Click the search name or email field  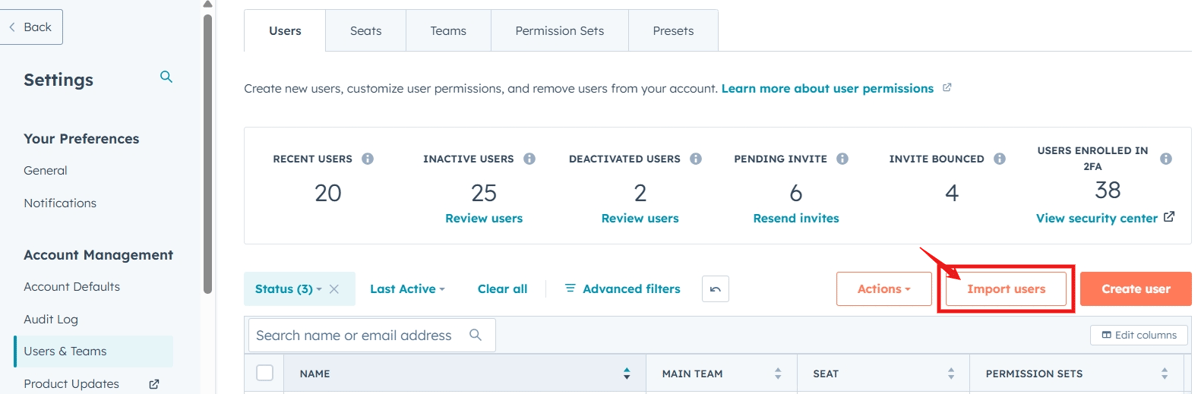[371, 335]
